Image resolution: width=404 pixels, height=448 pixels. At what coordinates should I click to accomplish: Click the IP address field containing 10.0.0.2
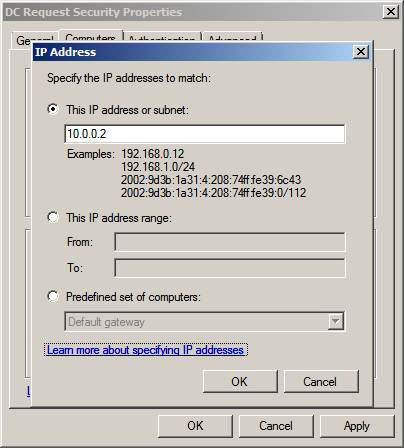point(205,134)
